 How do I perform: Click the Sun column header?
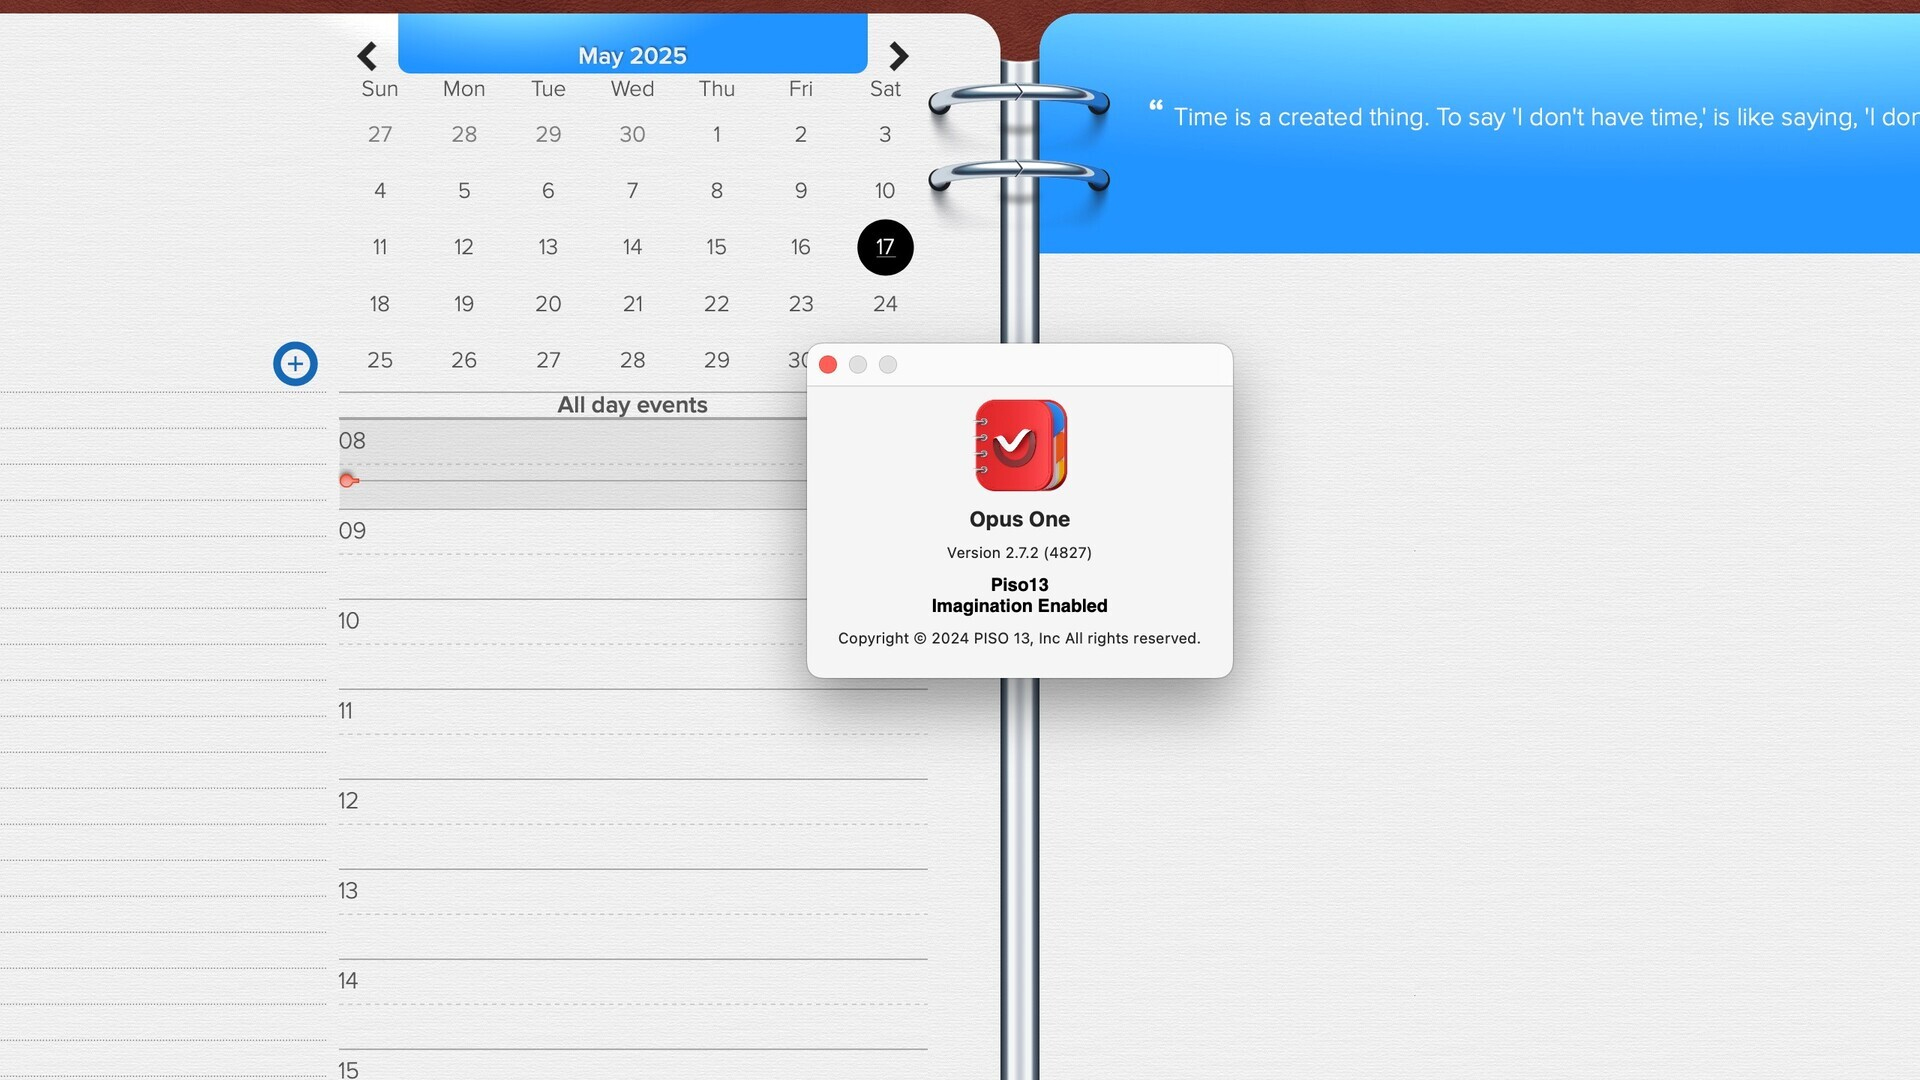click(x=379, y=88)
